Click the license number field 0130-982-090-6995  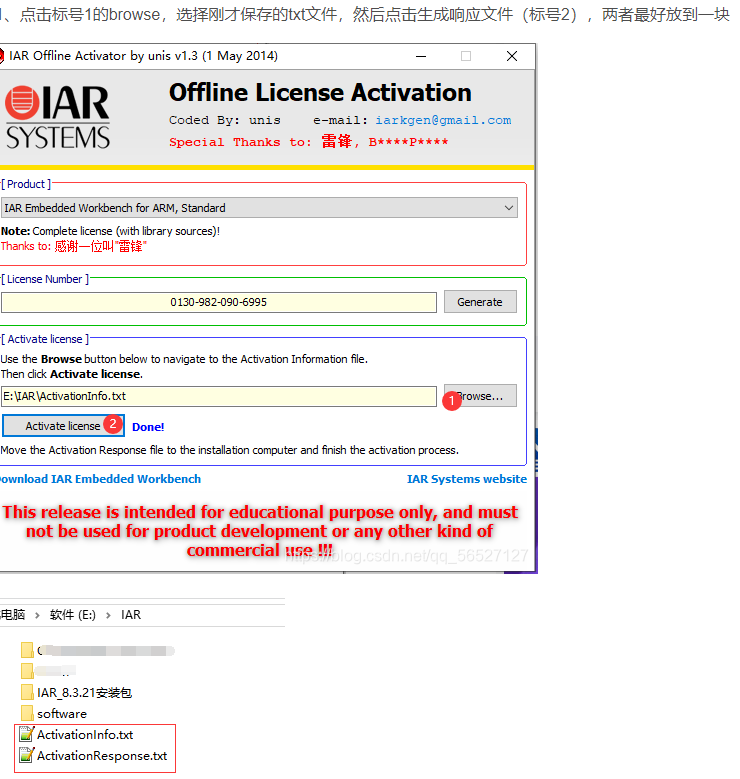tap(219, 302)
